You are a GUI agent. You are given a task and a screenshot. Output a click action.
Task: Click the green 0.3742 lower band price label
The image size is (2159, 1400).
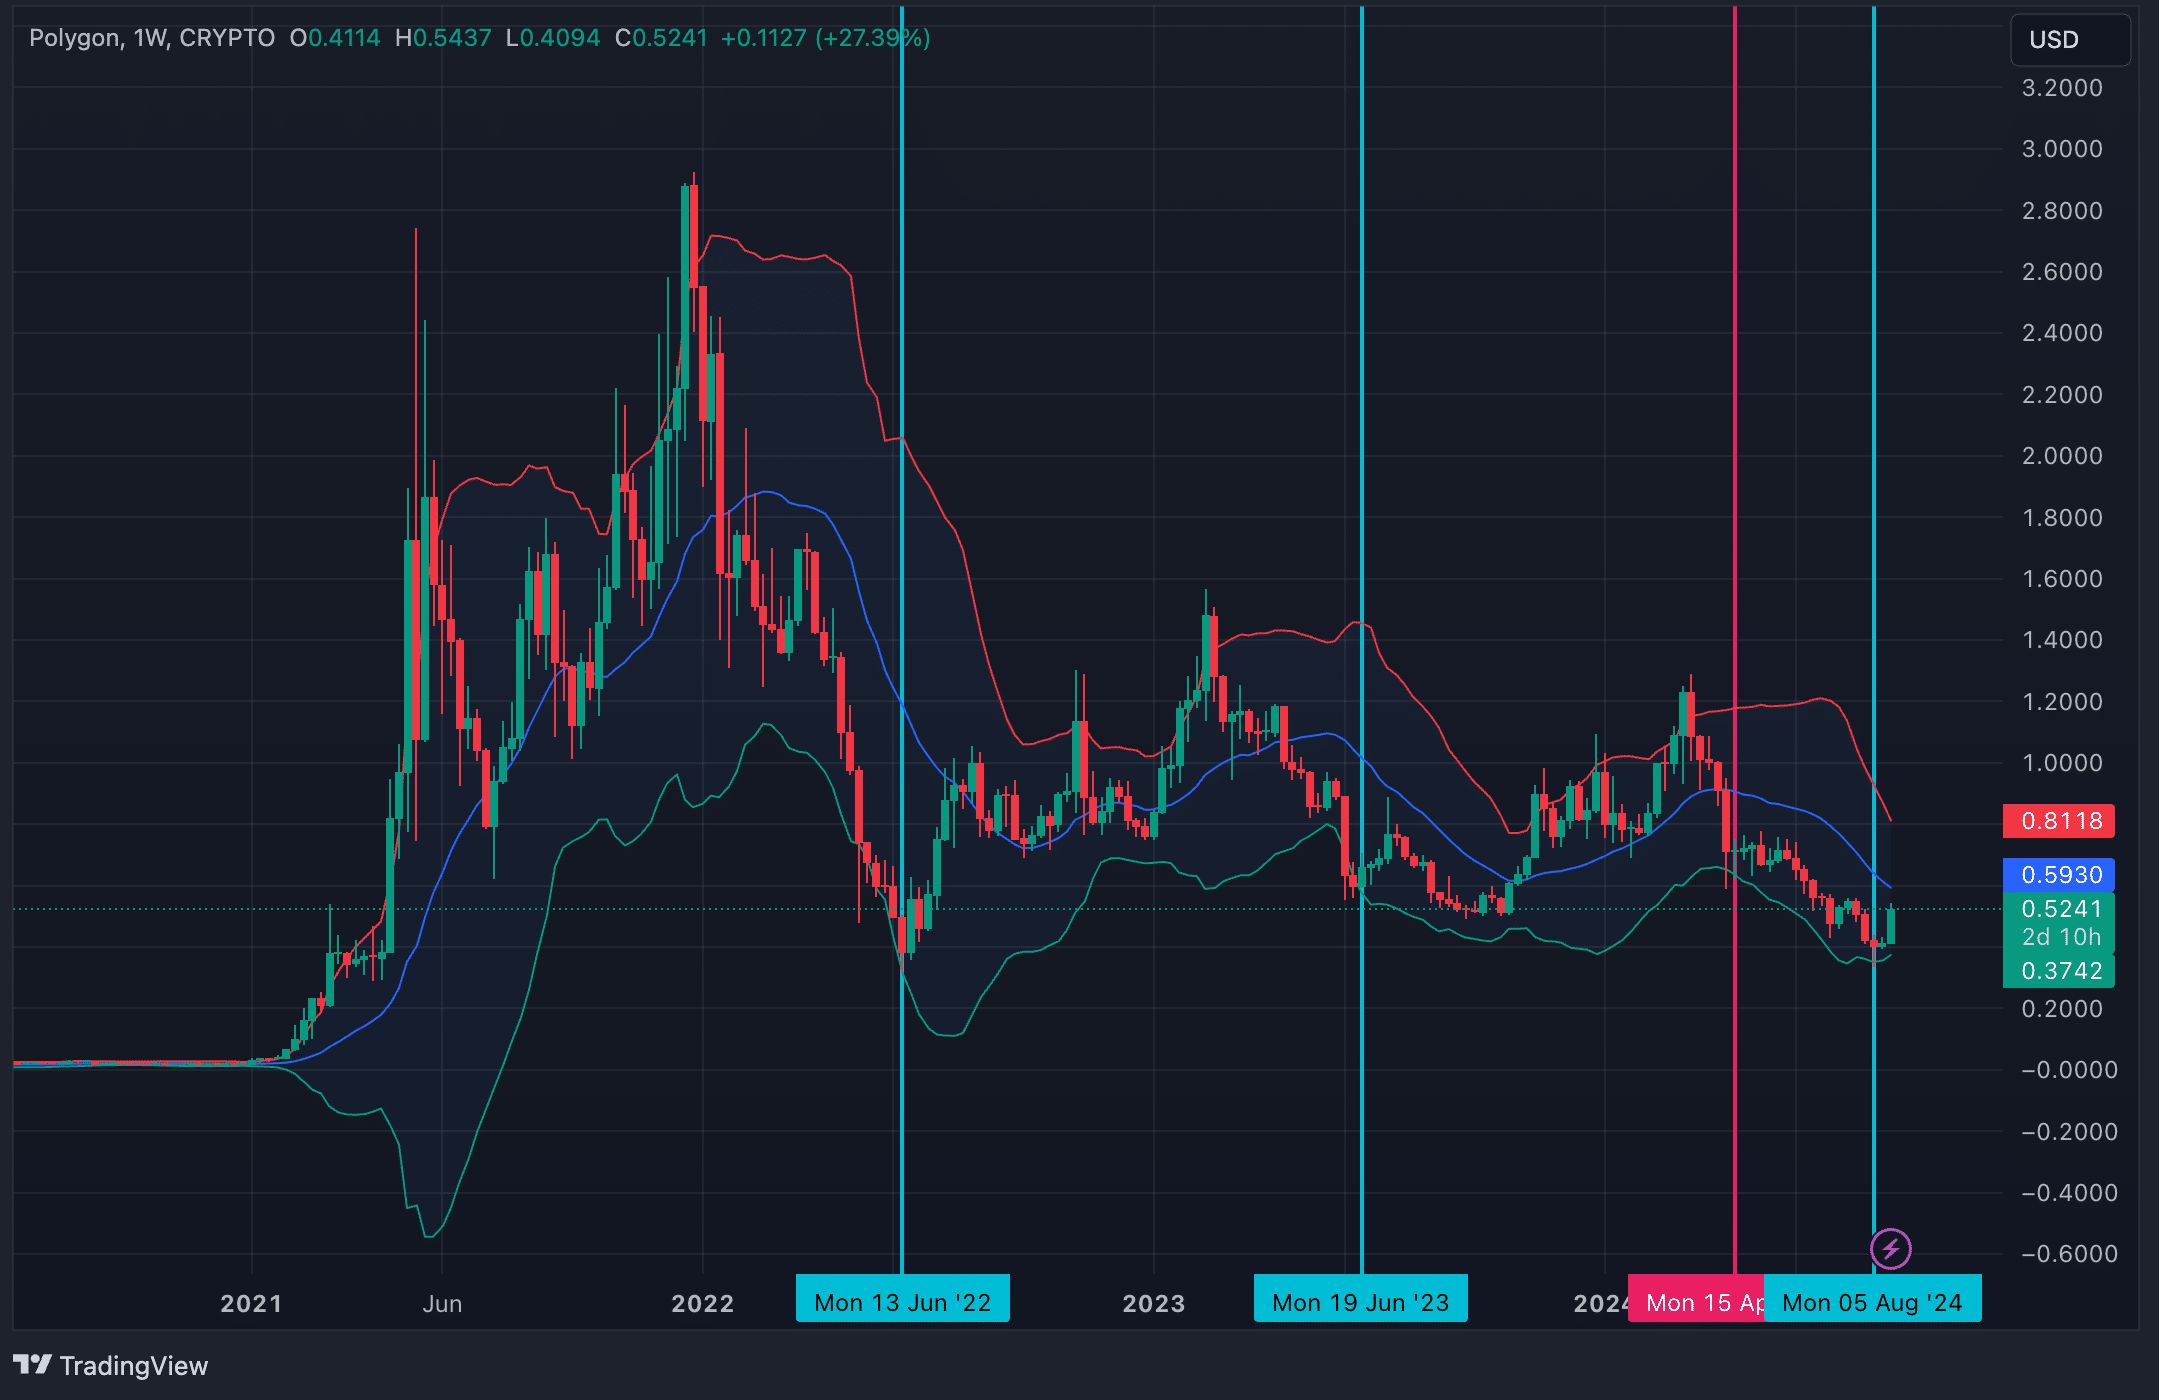(2059, 971)
